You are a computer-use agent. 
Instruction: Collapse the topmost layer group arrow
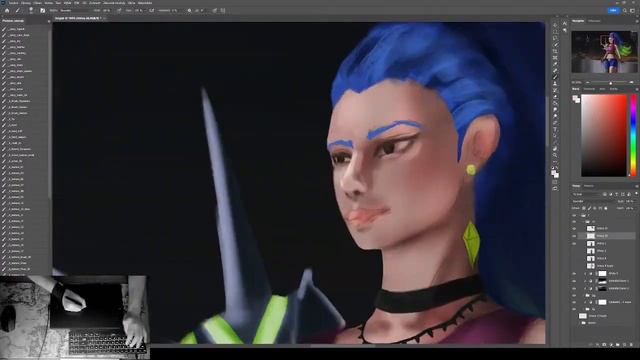[580, 216]
